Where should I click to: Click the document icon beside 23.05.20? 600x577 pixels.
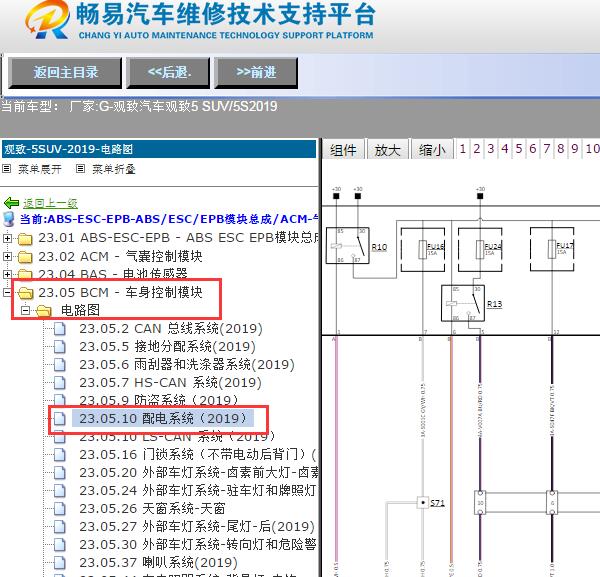[x=60, y=473]
